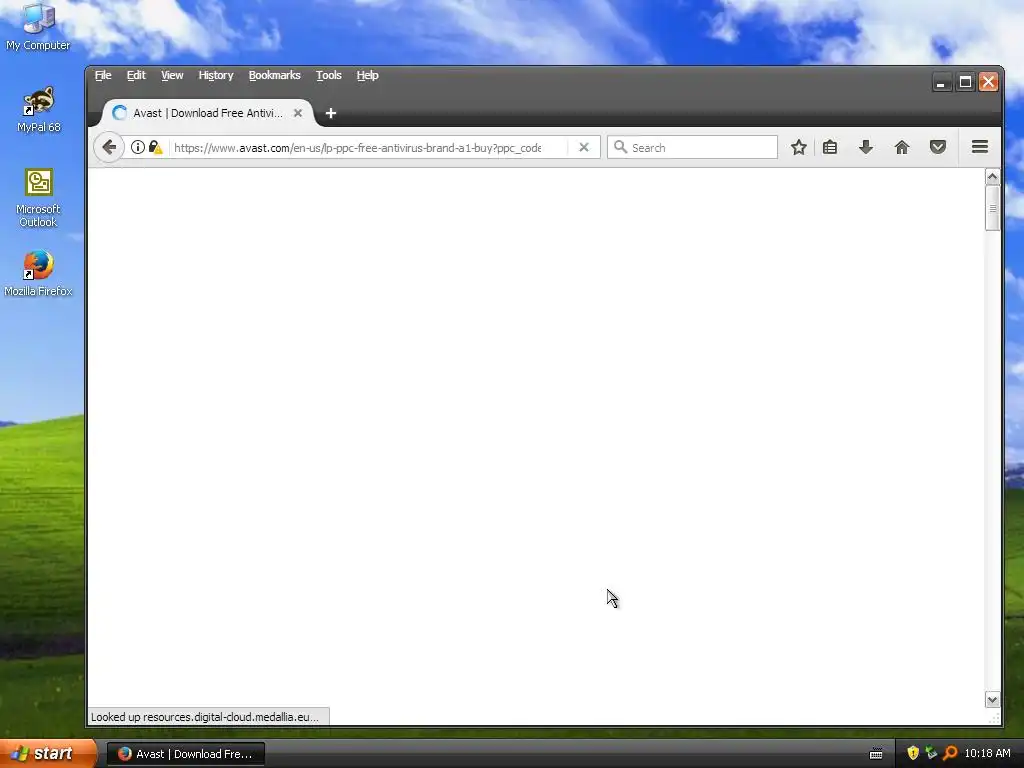This screenshot has width=1024, height=768.
Task: Click status text 'Looked up resources.digital-cloud.medallia.eu...'
Action: [204, 717]
